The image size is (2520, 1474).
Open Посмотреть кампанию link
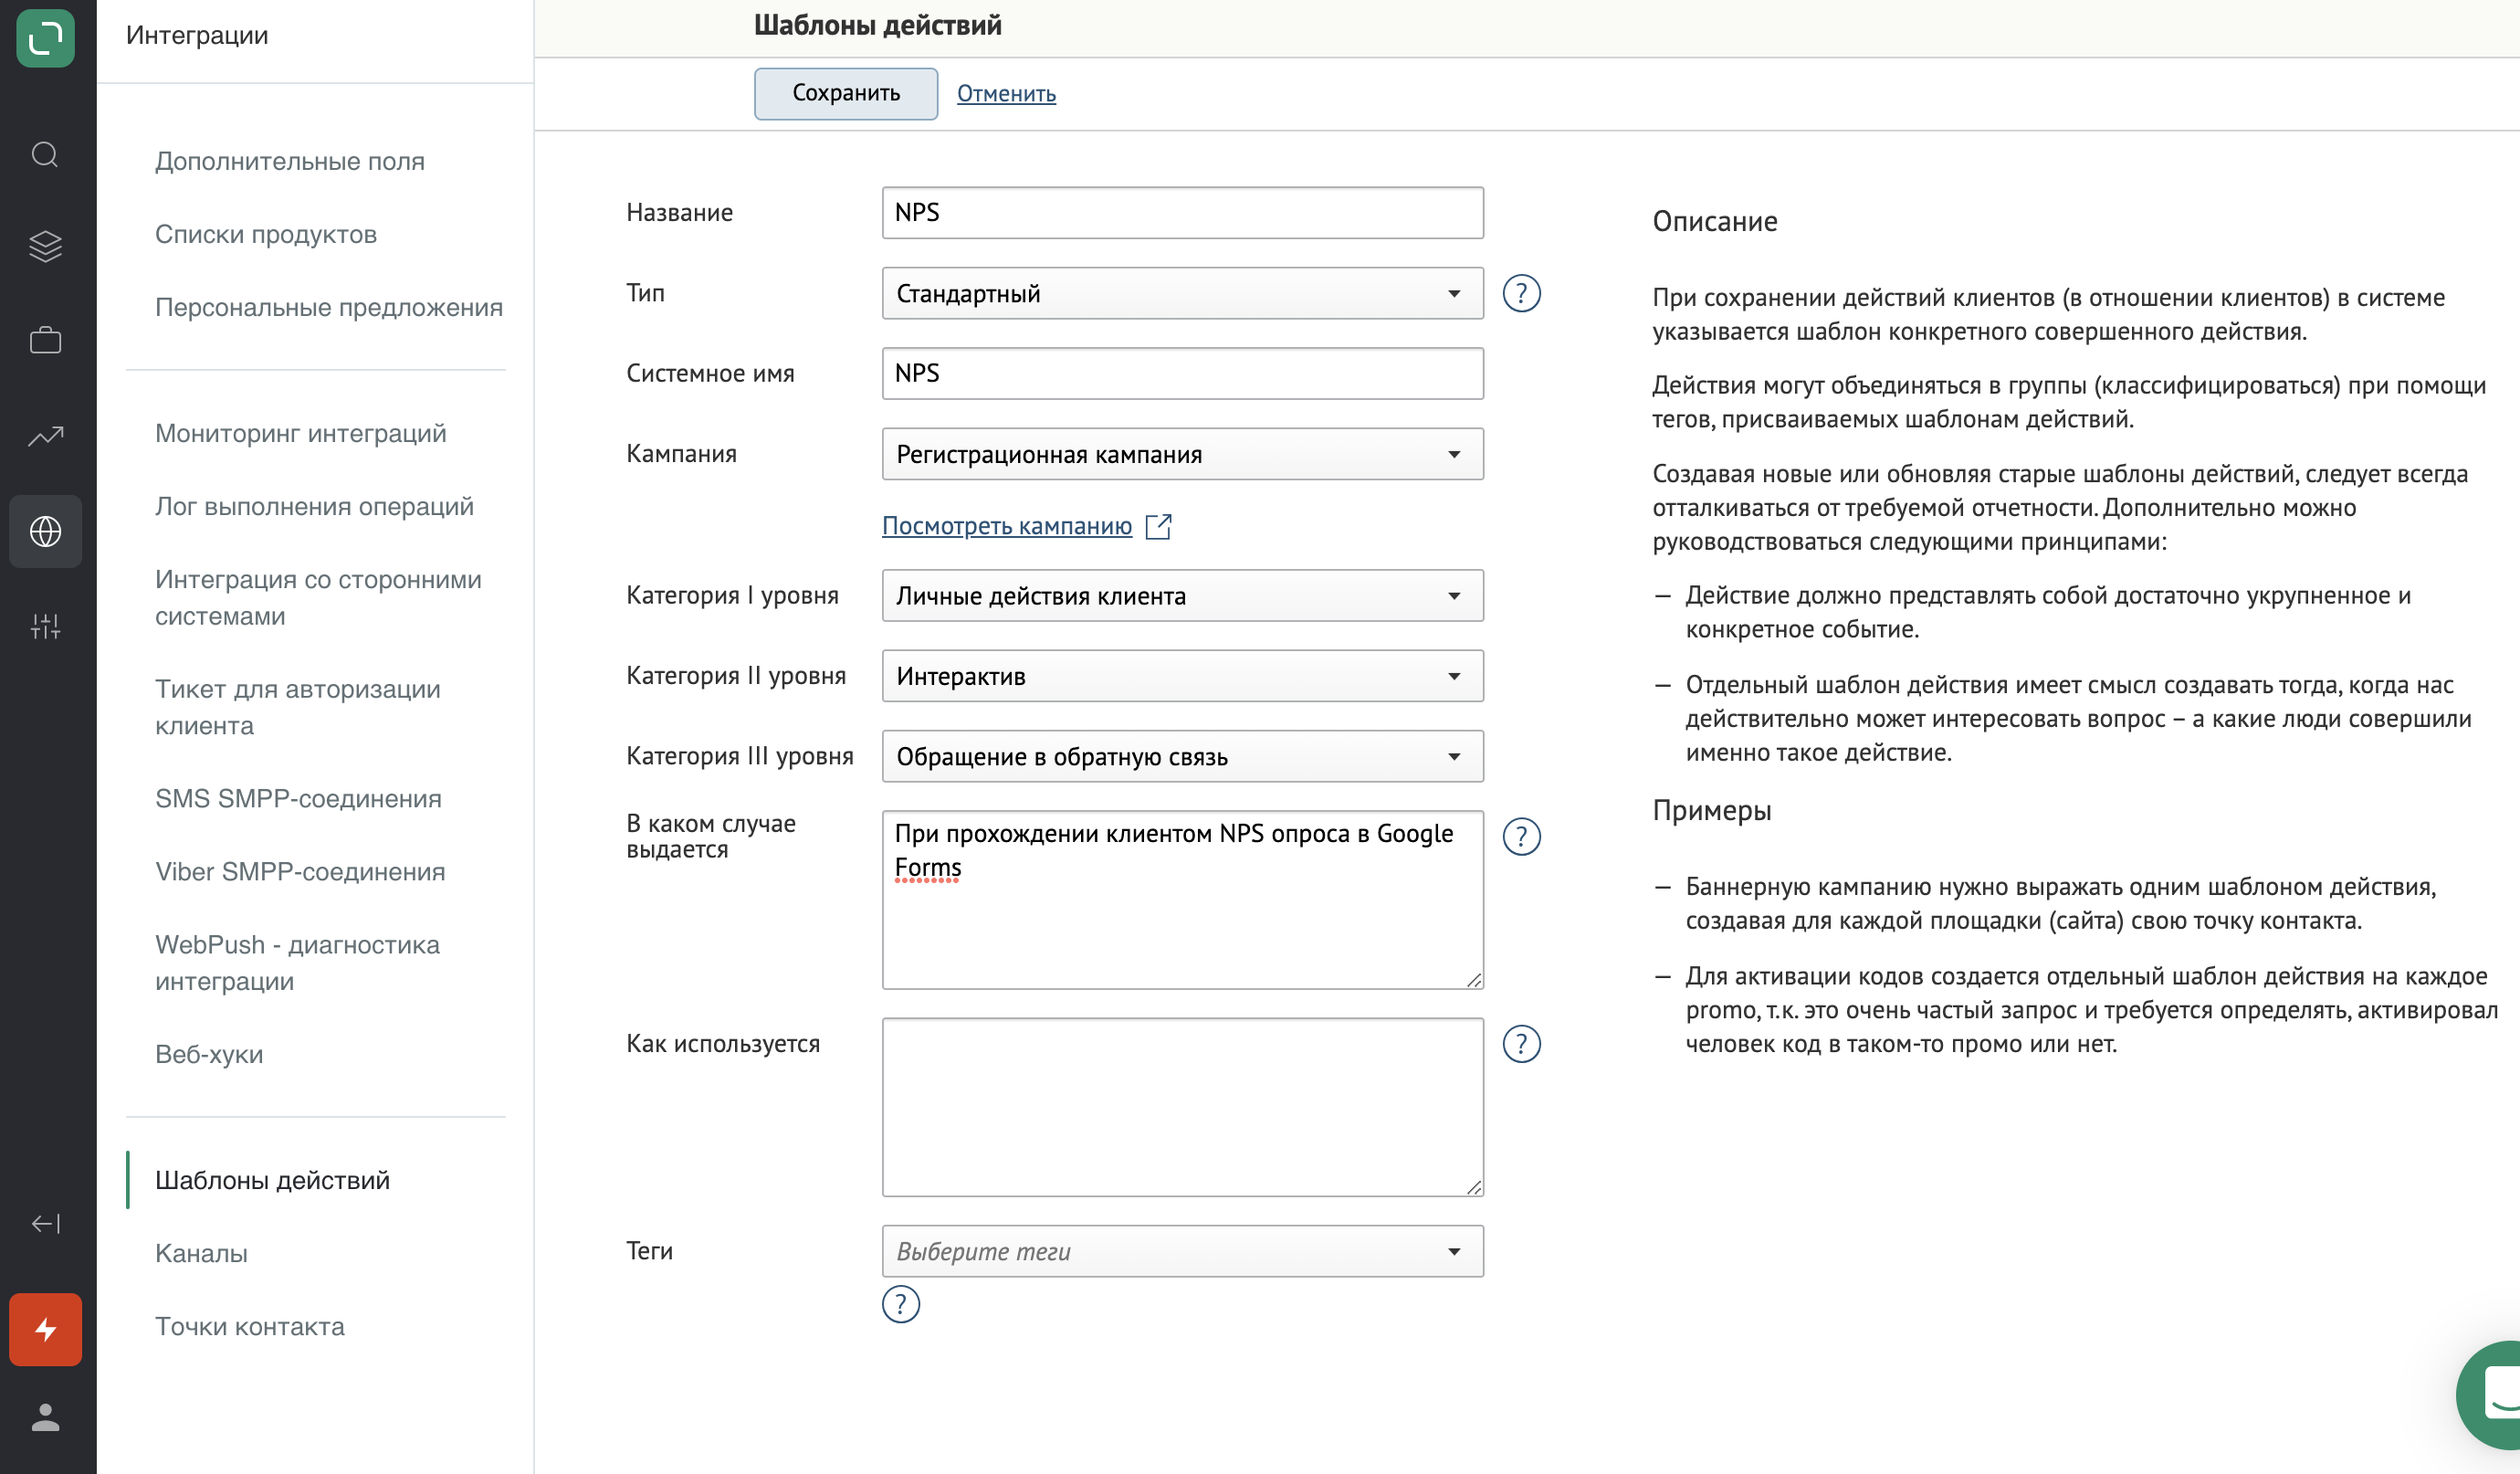(1007, 526)
